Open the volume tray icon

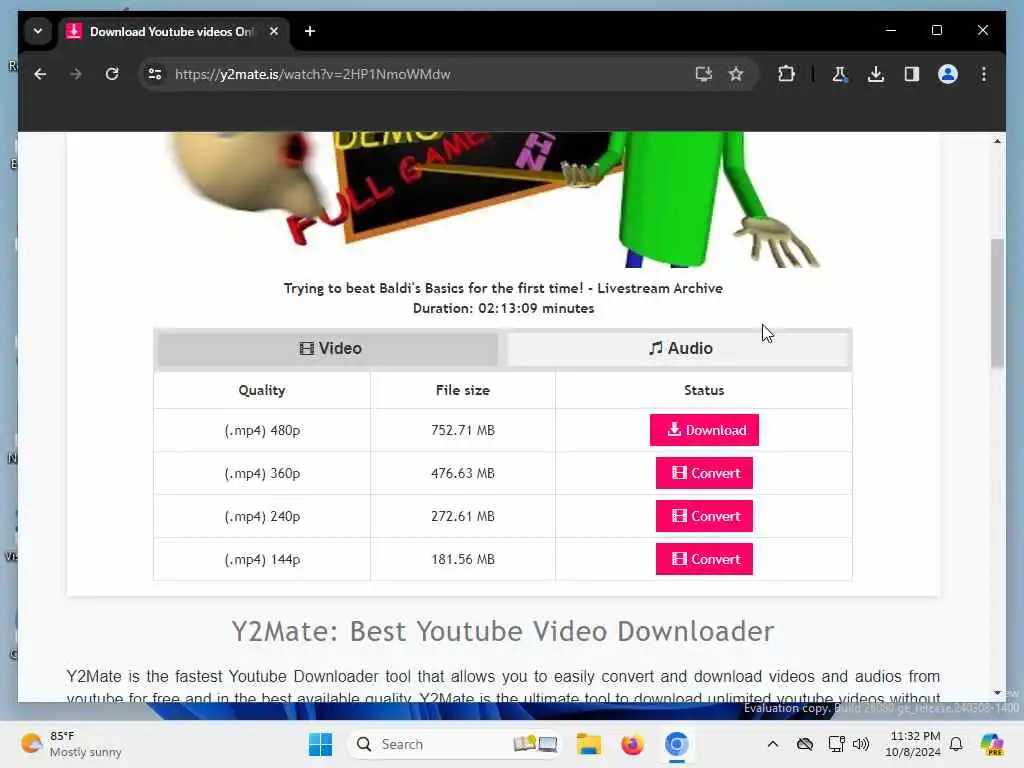coord(861,744)
